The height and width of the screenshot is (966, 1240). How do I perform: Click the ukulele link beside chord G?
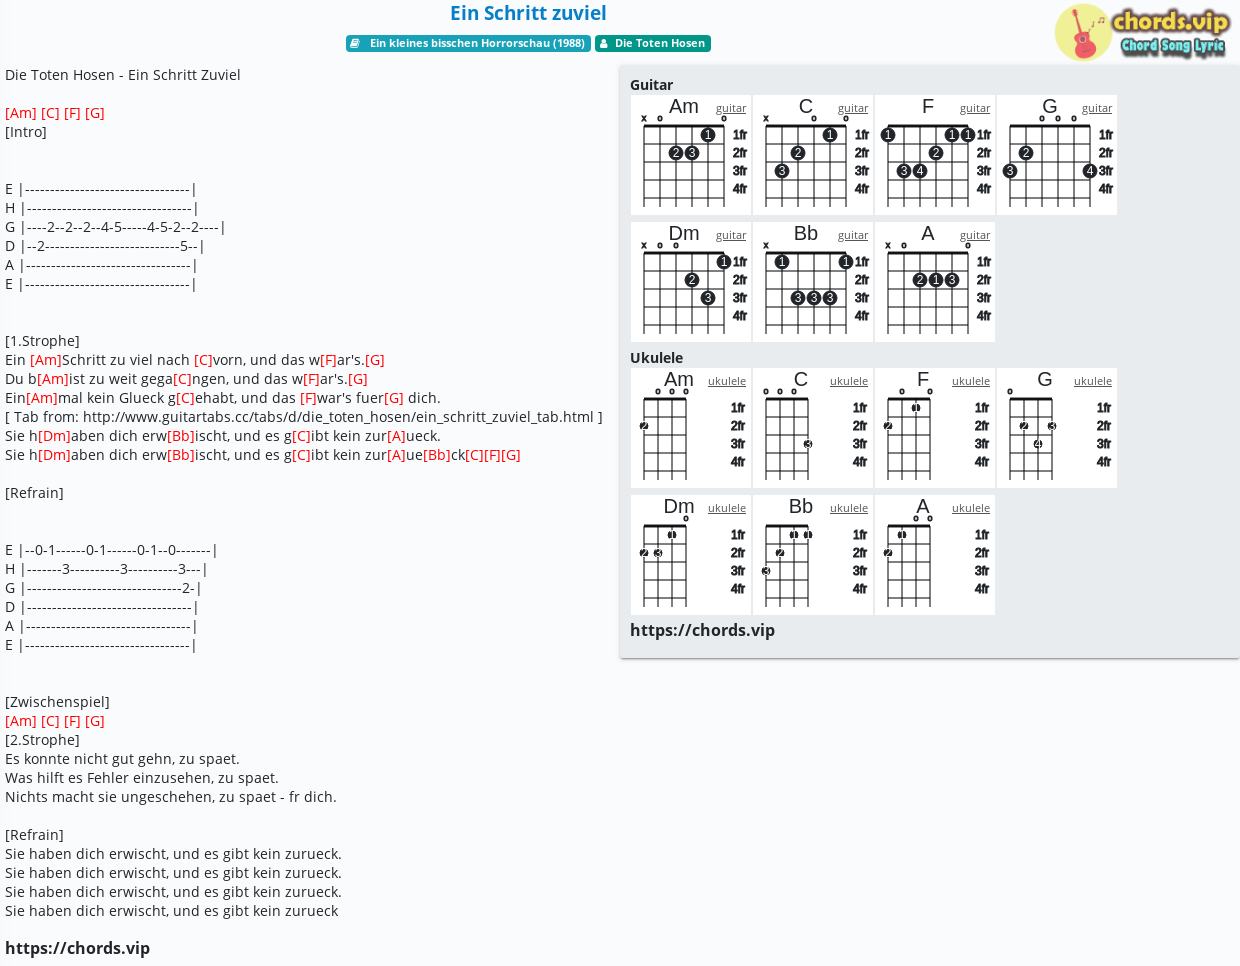click(1093, 381)
